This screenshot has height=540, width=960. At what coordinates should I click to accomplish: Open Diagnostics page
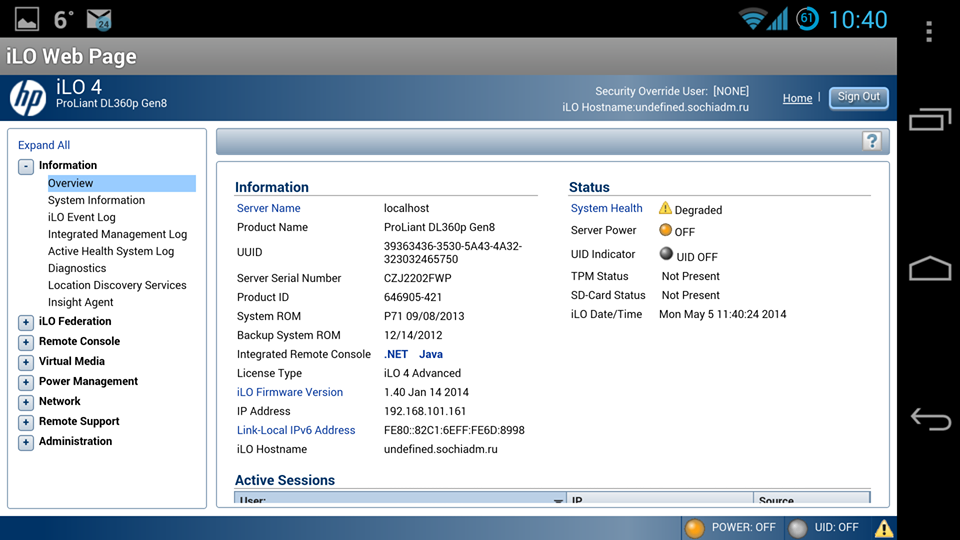pyautogui.click(x=77, y=268)
